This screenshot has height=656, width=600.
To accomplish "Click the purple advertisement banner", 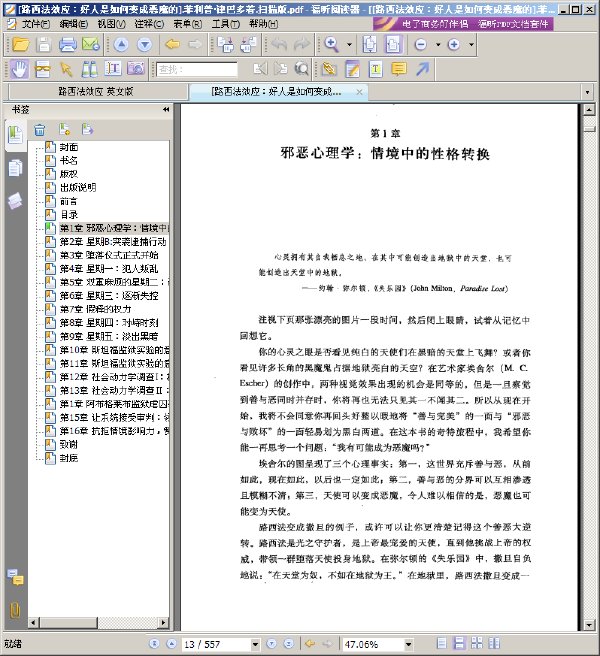I will (x=463, y=23).
